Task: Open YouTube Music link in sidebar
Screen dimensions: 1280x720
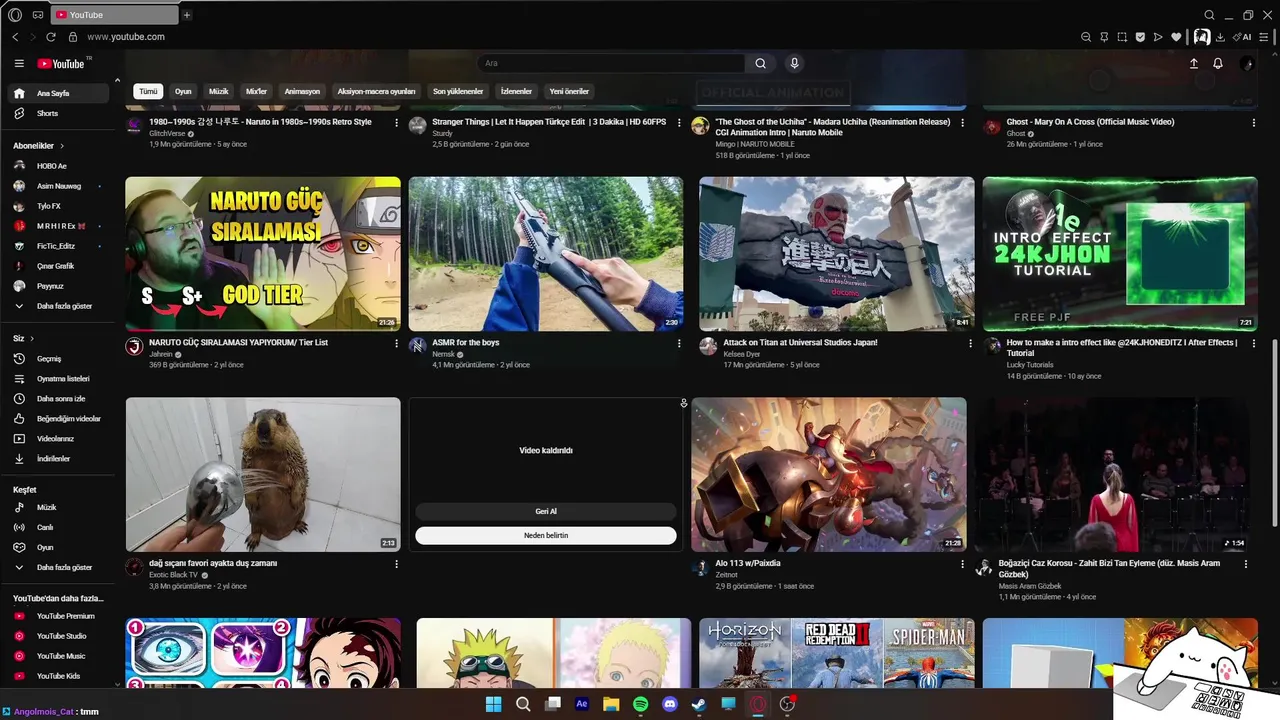Action: 60,656
